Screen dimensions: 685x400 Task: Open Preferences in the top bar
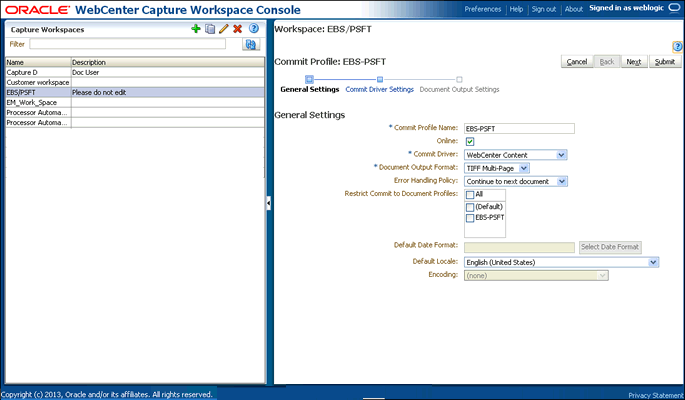point(482,9)
